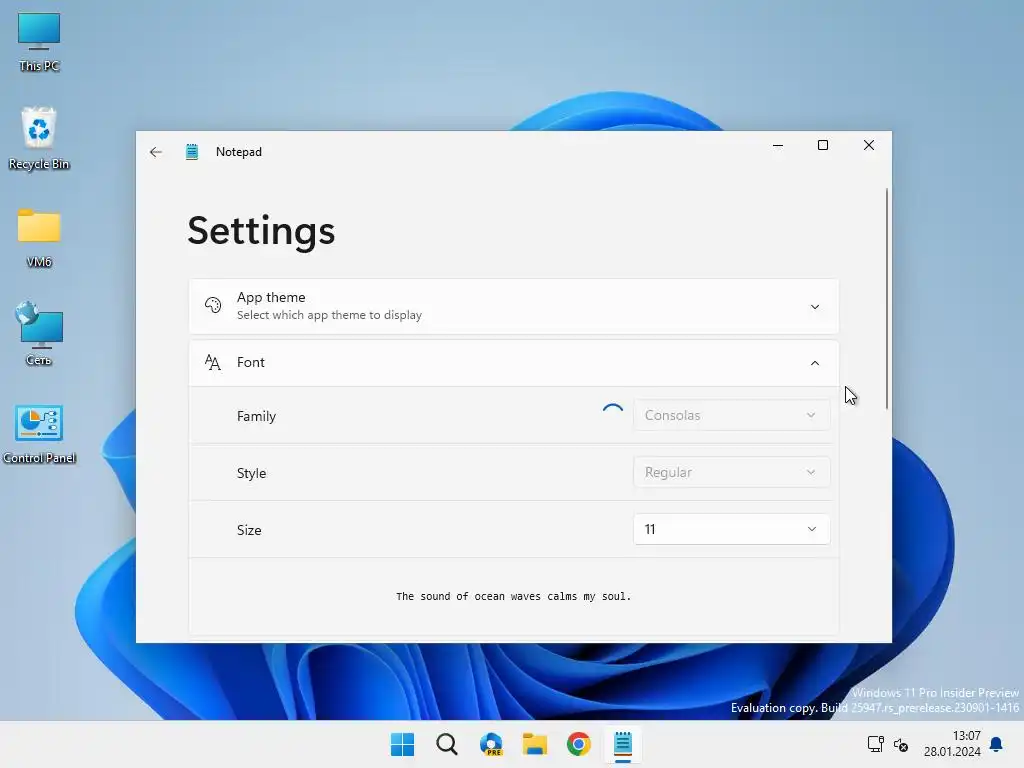Click the Settings window vertical scrollbar

coord(887,299)
